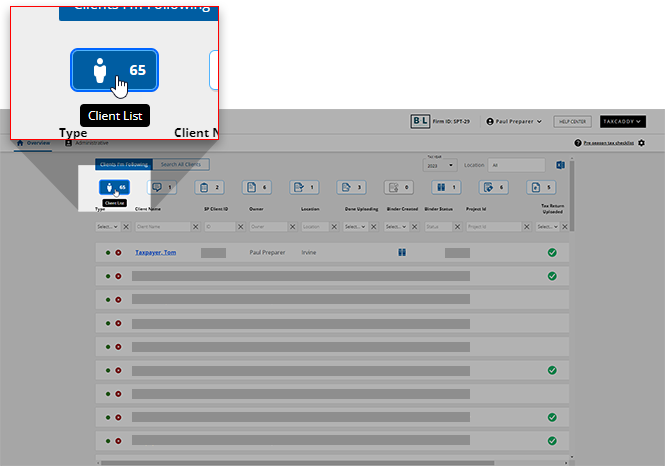Click the Location field showing All
This screenshot has height=466, width=665.
tap(517, 165)
